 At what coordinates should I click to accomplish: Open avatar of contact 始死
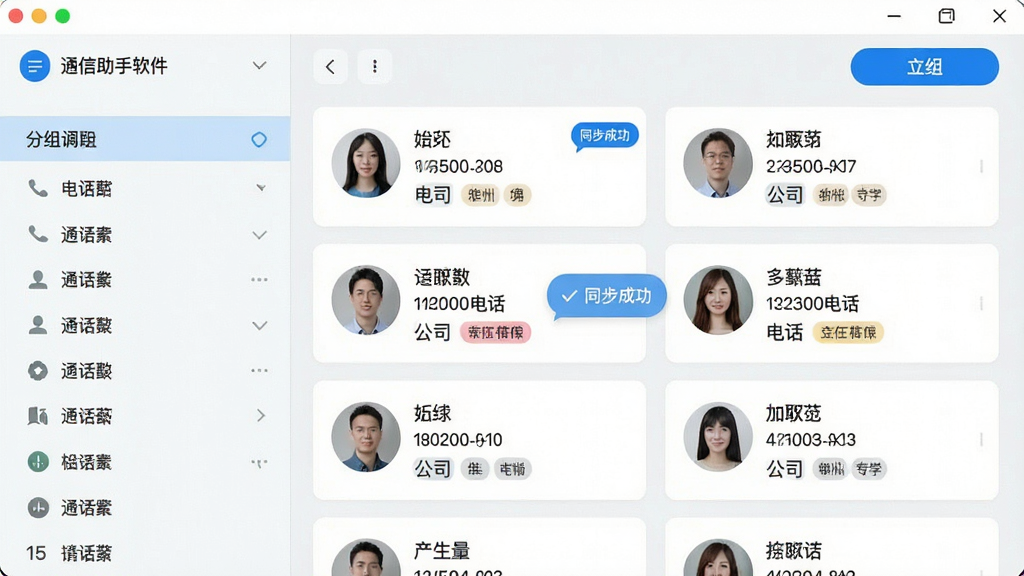366,163
